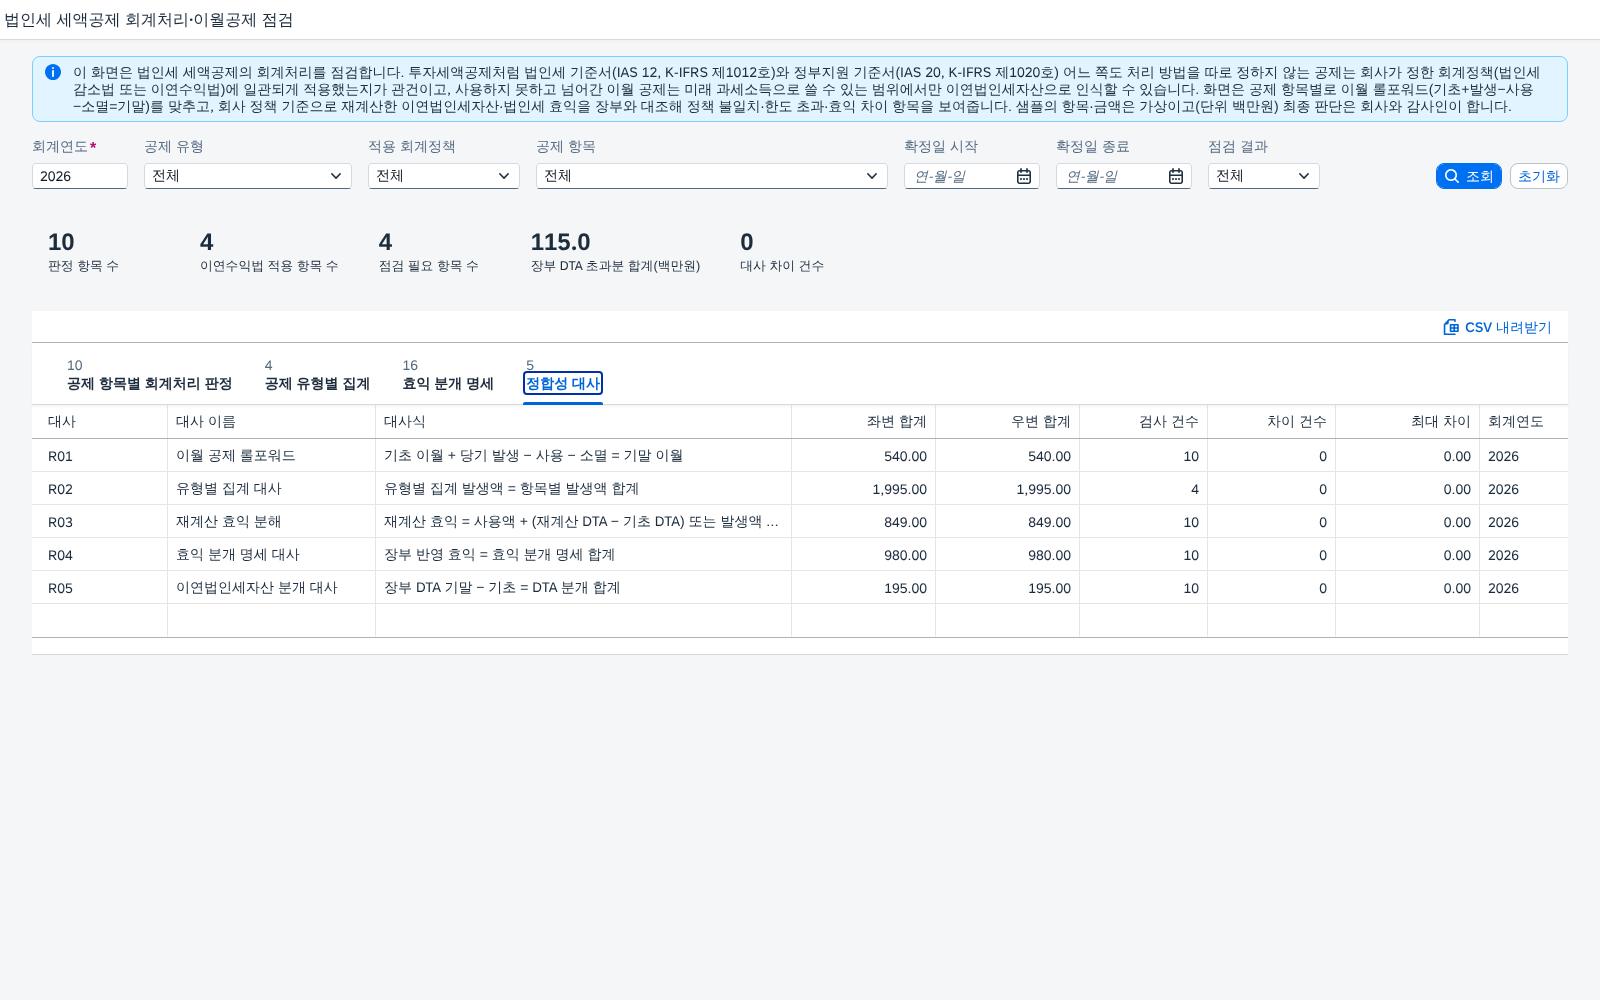The width and height of the screenshot is (1600, 1000).
Task: Click the 초기화 reset button
Action: pos(1538,176)
